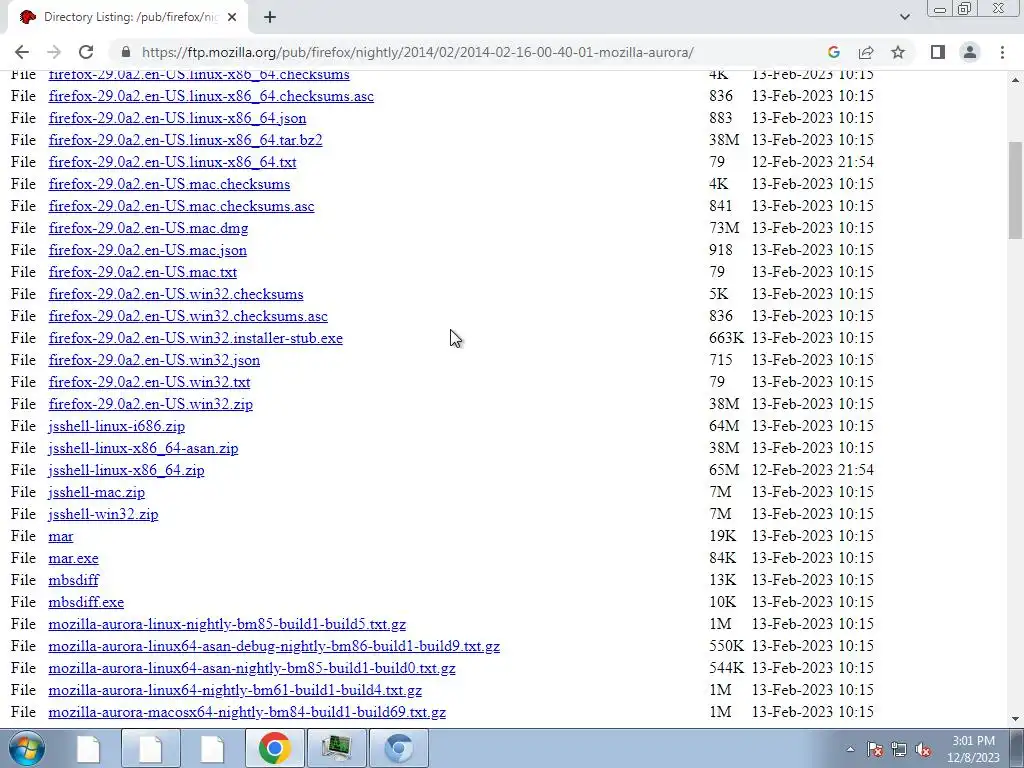This screenshot has width=1024, height=768.
Task: Open firefox-29.0a2.en-US.win32.checksums link
Action: click(x=176, y=295)
